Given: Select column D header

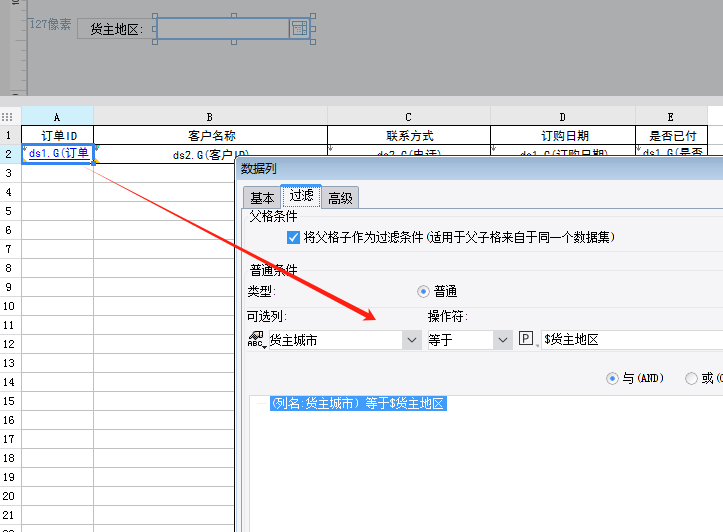Looking at the screenshot, I should 563,117.
